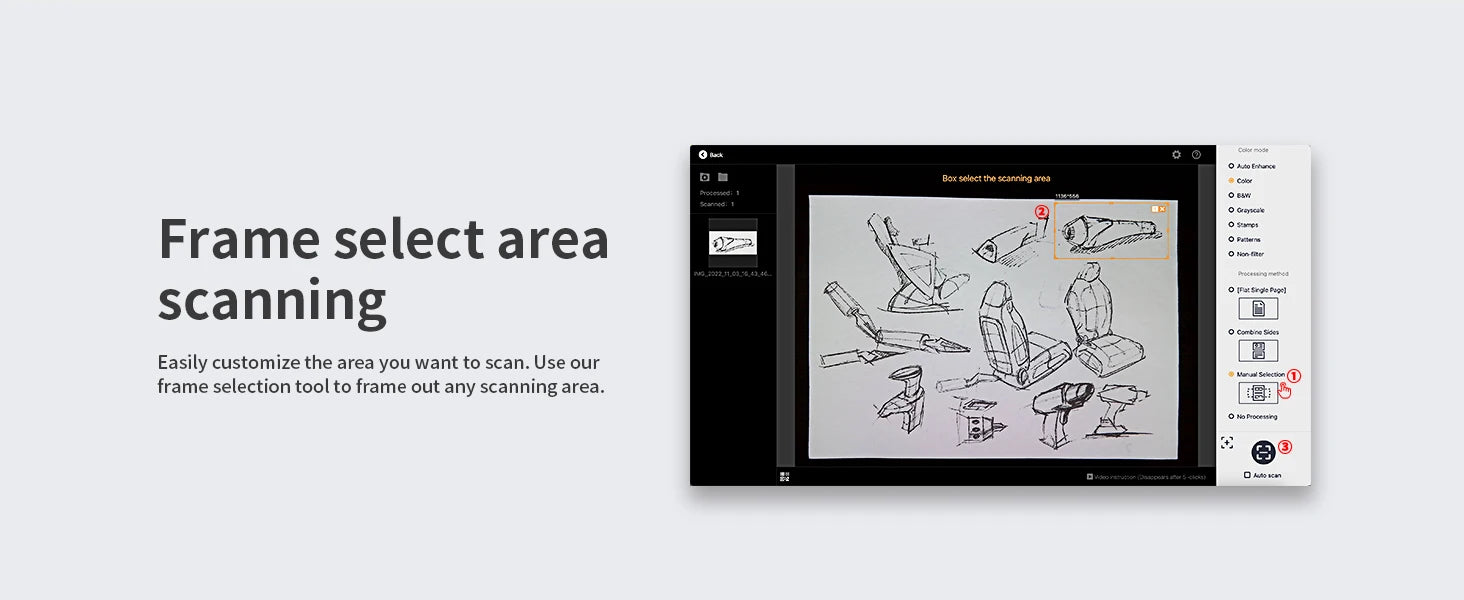Click the Flat Single Page icon box
The height and width of the screenshot is (600, 1464).
coord(1258,308)
